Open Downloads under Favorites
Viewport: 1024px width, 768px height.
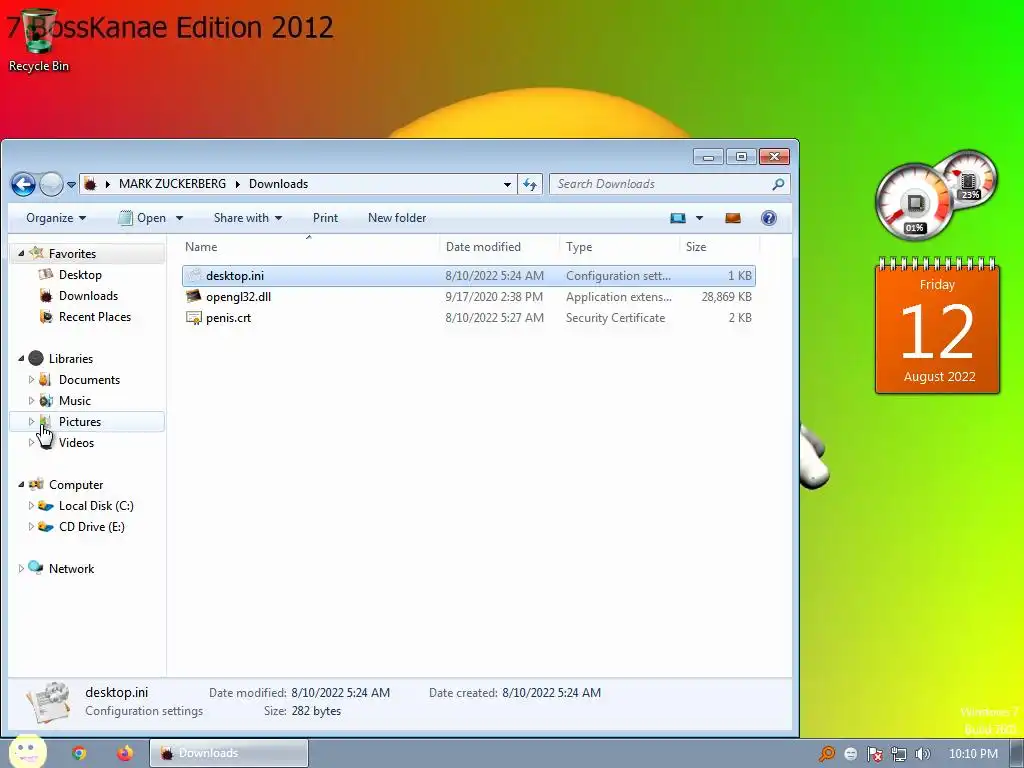pyautogui.click(x=88, y=296)
